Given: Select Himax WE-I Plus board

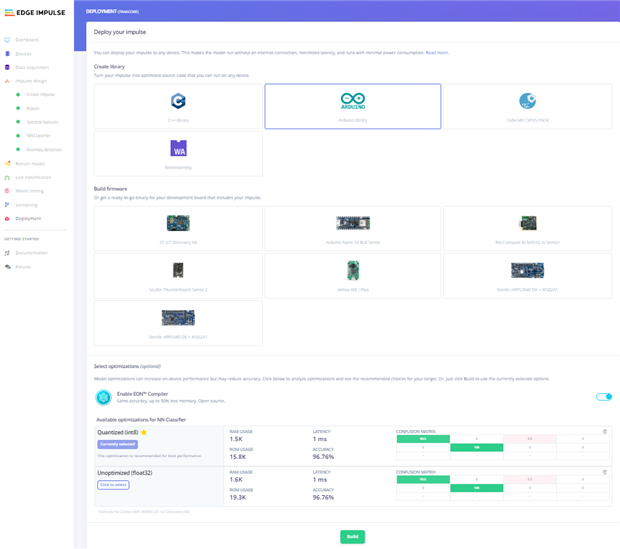Looking at the screenshot, I should click(353, 276).
